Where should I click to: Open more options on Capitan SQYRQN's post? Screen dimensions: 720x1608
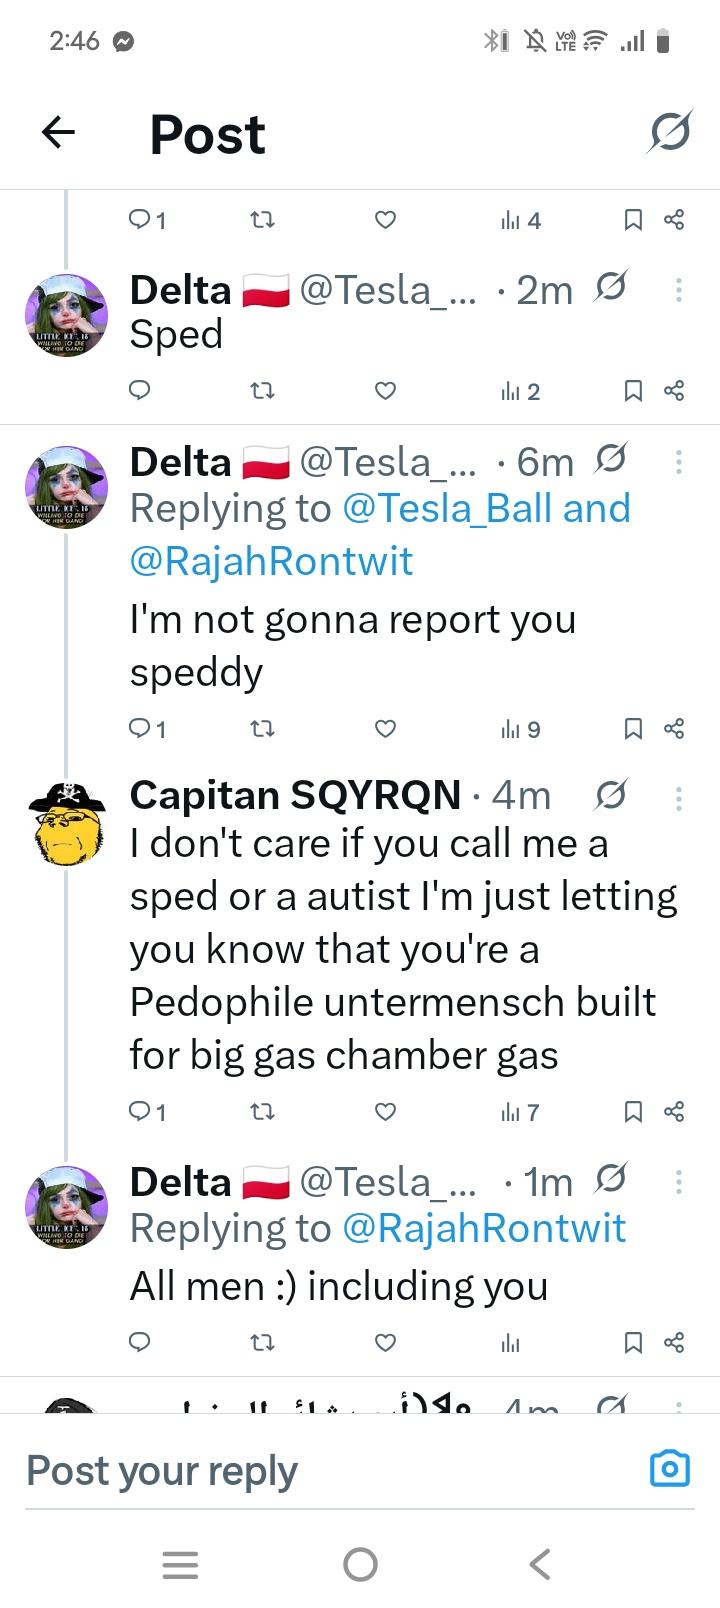pos(679,797)
